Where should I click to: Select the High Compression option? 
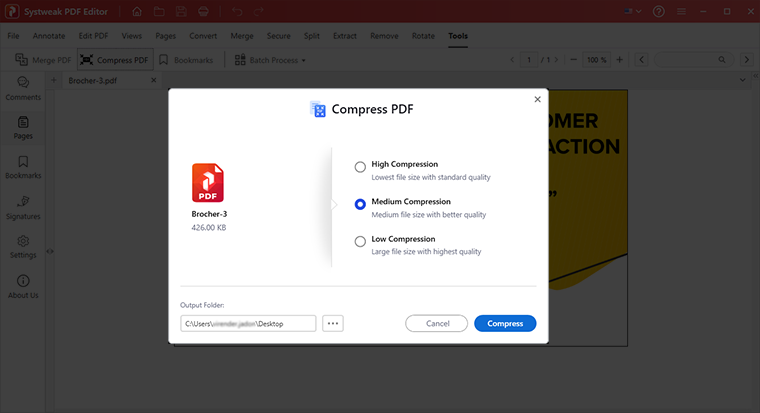tap(360, 167)
